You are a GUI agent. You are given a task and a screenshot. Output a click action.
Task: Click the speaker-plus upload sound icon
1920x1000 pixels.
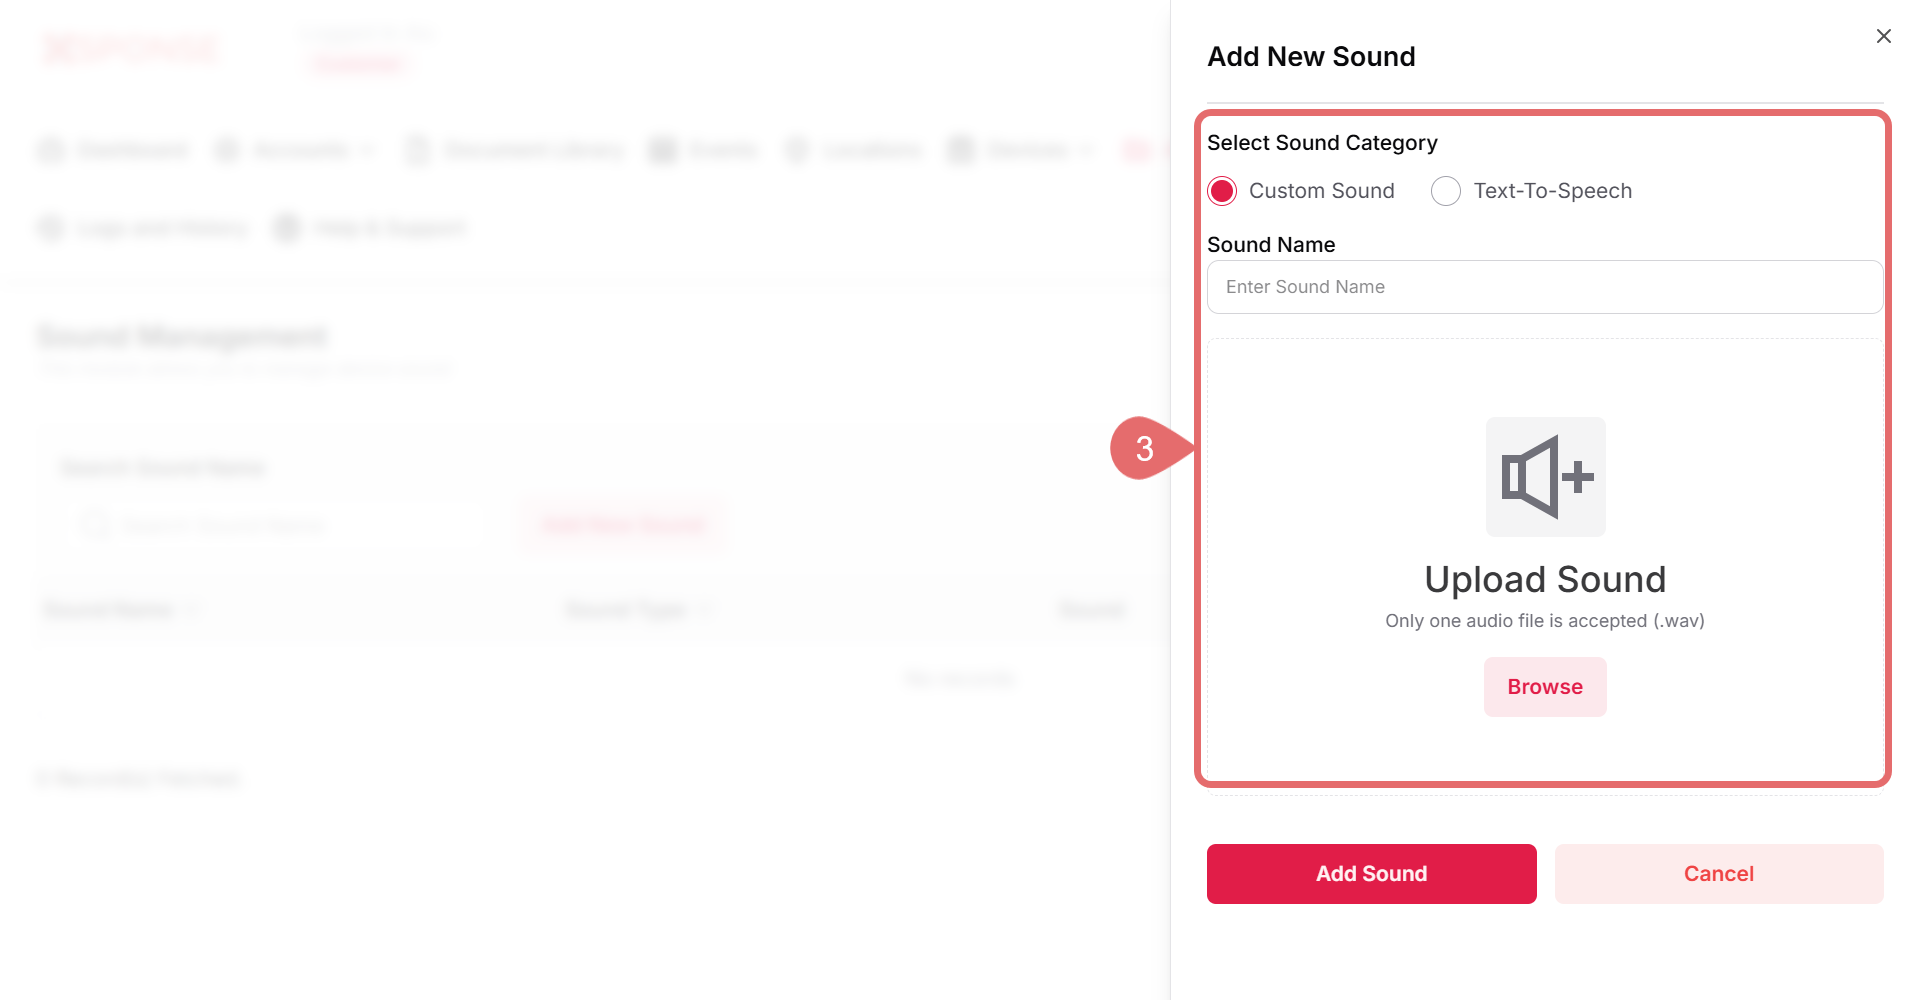pos(1545,477)
